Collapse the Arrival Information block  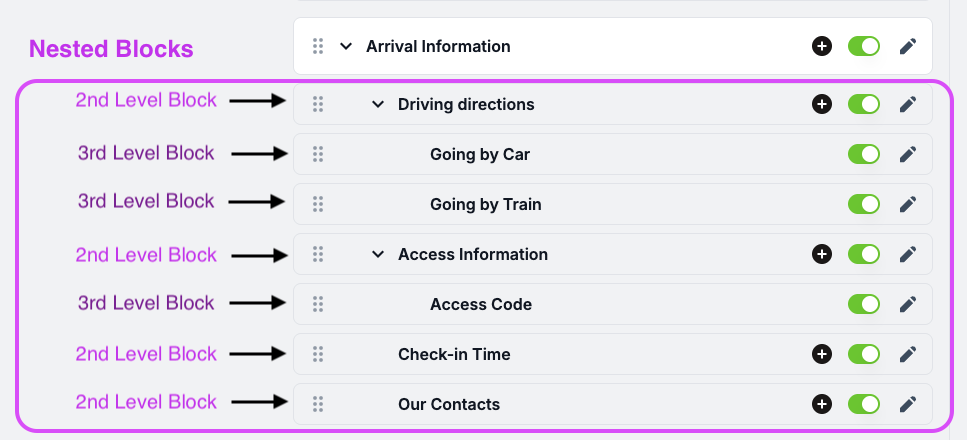tap(346, 46)
